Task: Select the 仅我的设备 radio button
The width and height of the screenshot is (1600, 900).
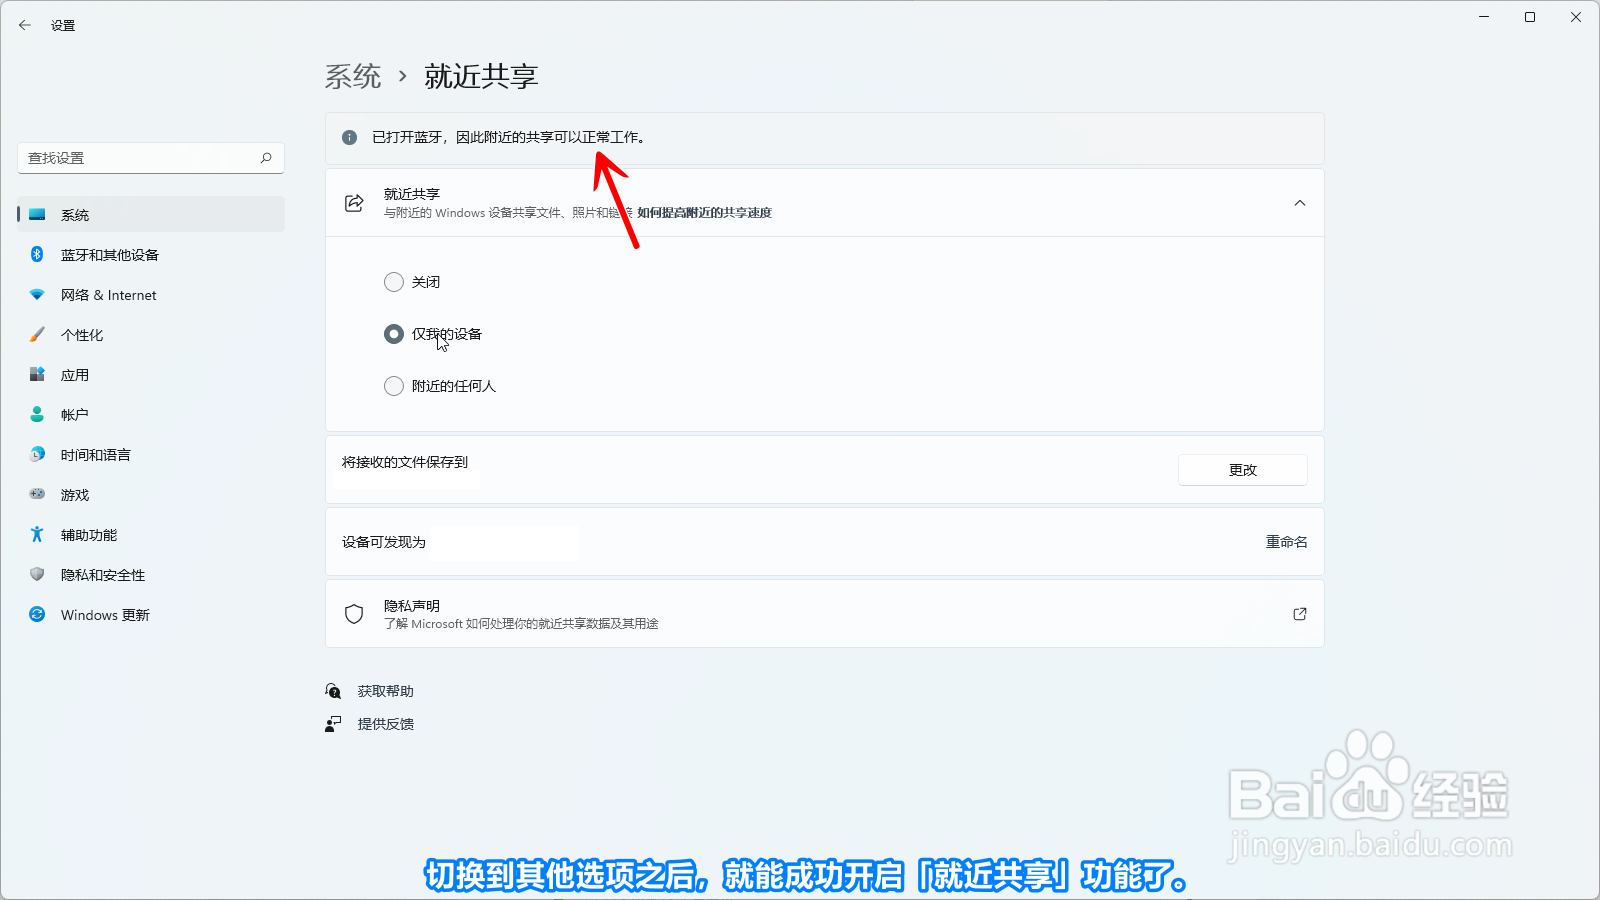Action: (394, 334)
